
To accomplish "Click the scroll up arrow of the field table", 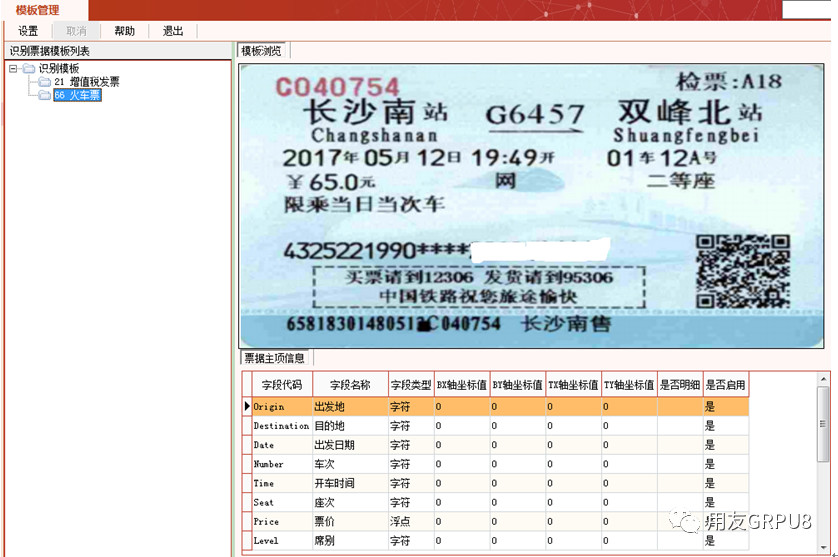I will [x=824, y=379].
